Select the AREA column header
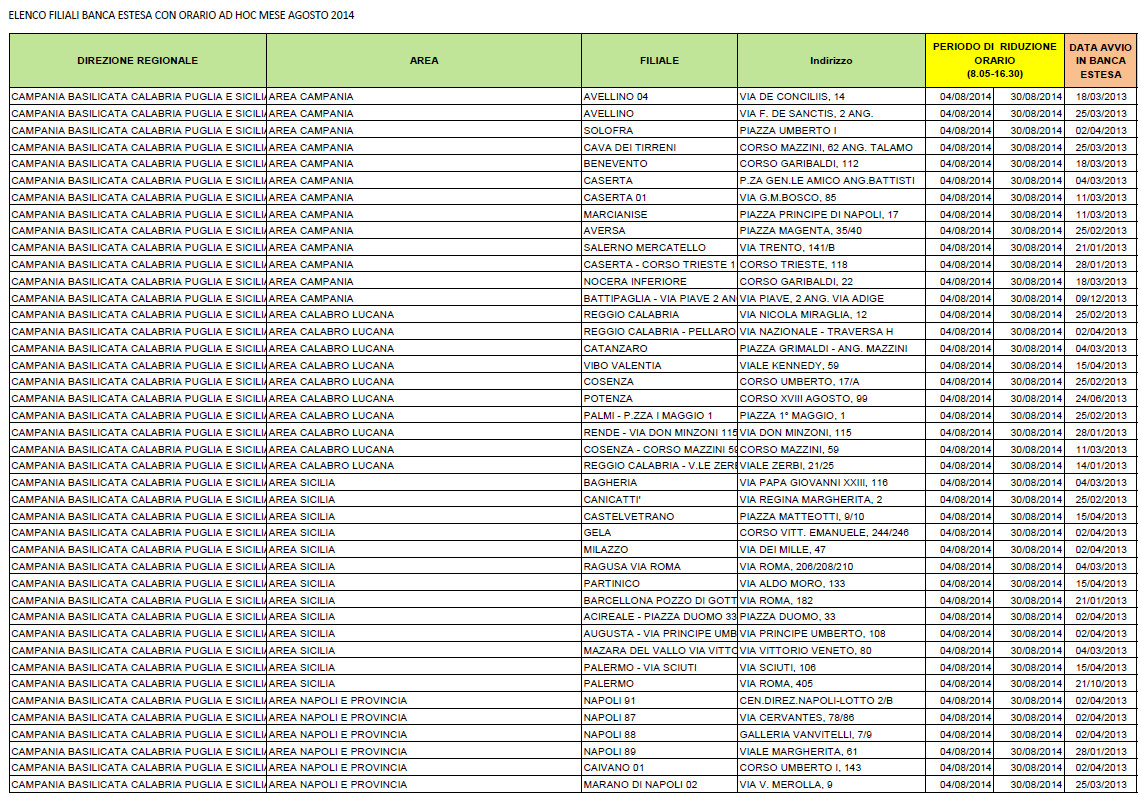This screenshot has height=796, width=1140. tap(424, 60)
